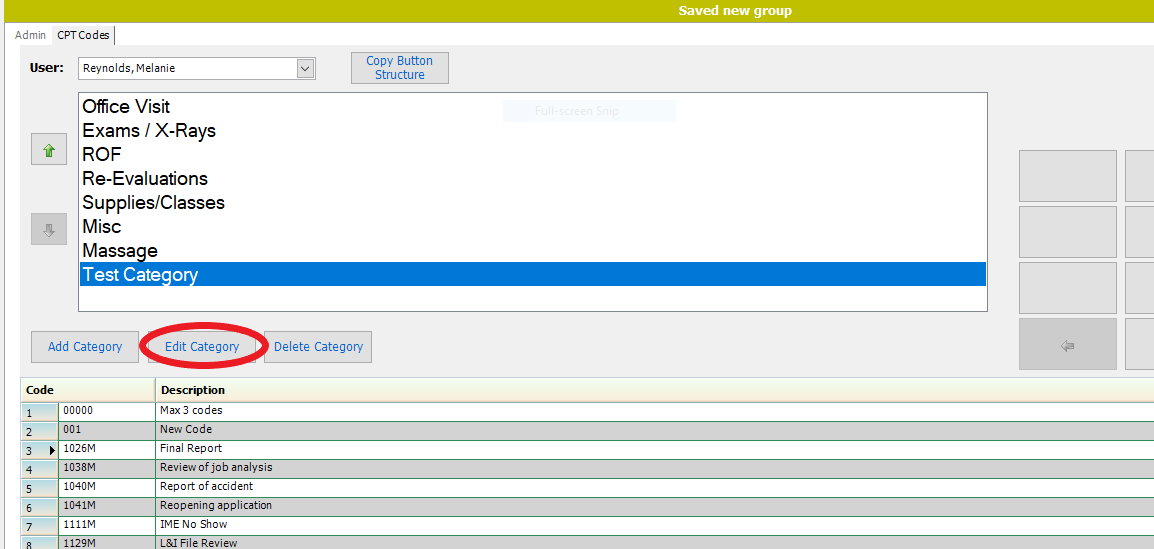The image size is (1154, 549).
Task: Click row header number 1
Action: (x=40, y=411)
